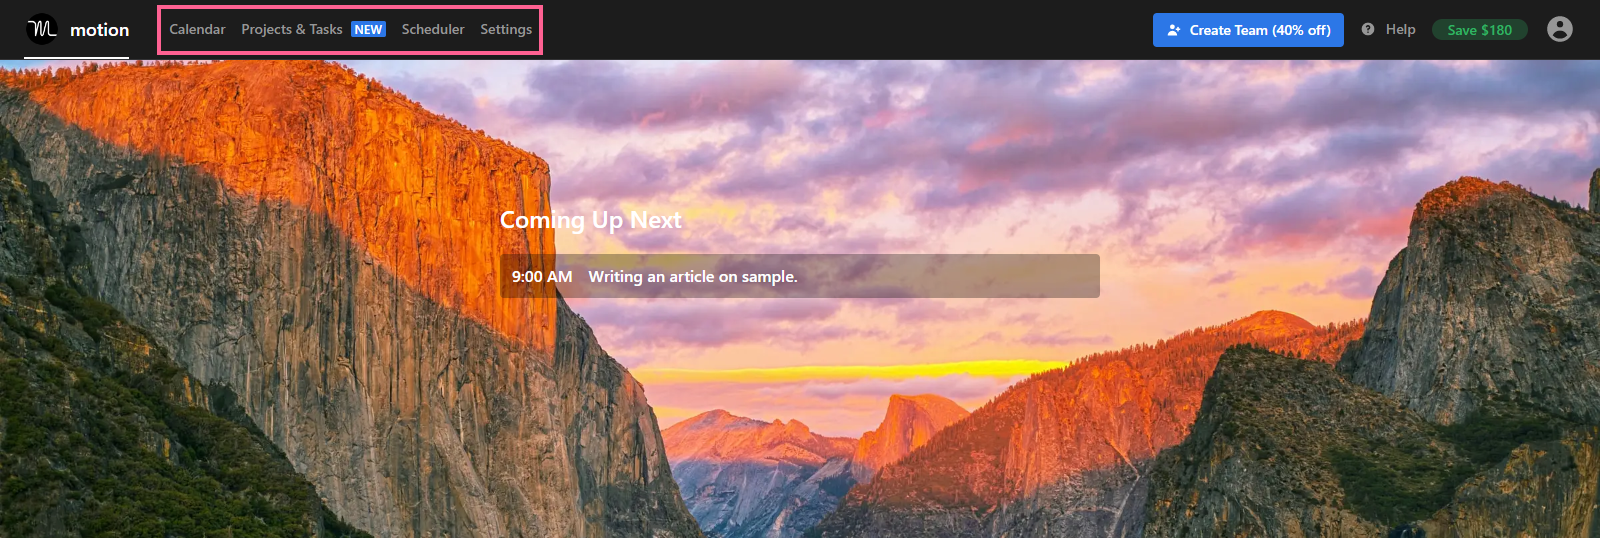The height and width of the screenshot is (538, 1600).
Task: Click the Coming Up Next heading
Action: pyautogui.click(x=590, y=220)
